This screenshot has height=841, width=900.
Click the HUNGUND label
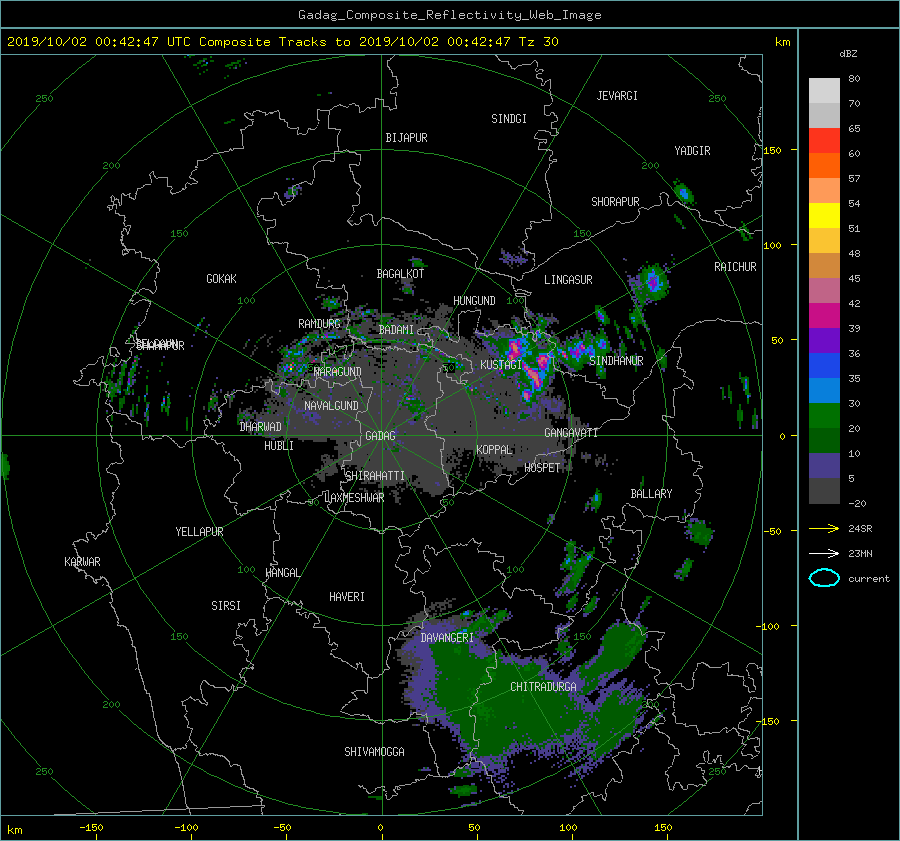(x=474, y=301)
